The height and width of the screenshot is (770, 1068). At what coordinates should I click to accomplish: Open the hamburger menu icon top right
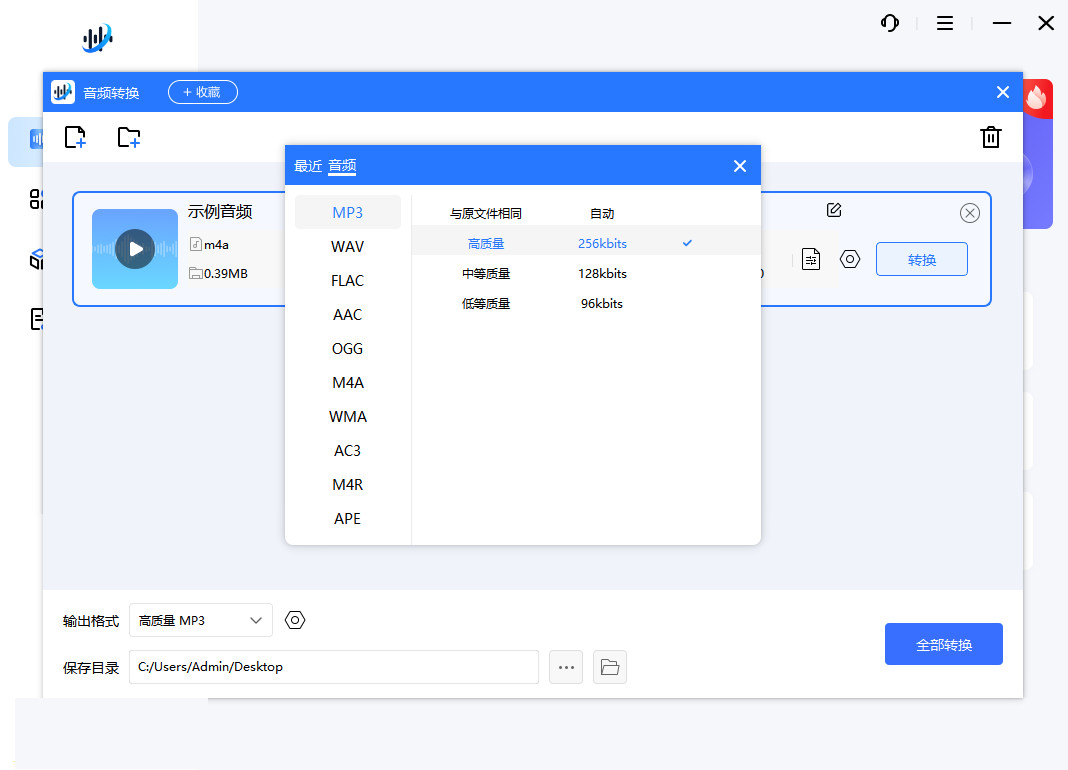(x=944, y=23)
